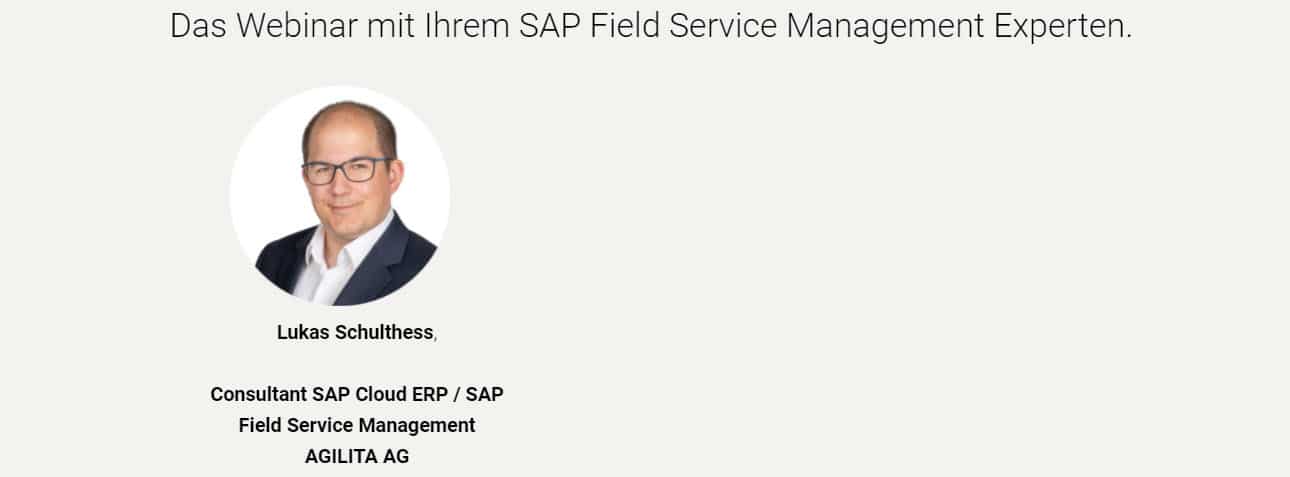Select the surname 'Schulthess'
1290x477 pixels.
click(381, 333)
